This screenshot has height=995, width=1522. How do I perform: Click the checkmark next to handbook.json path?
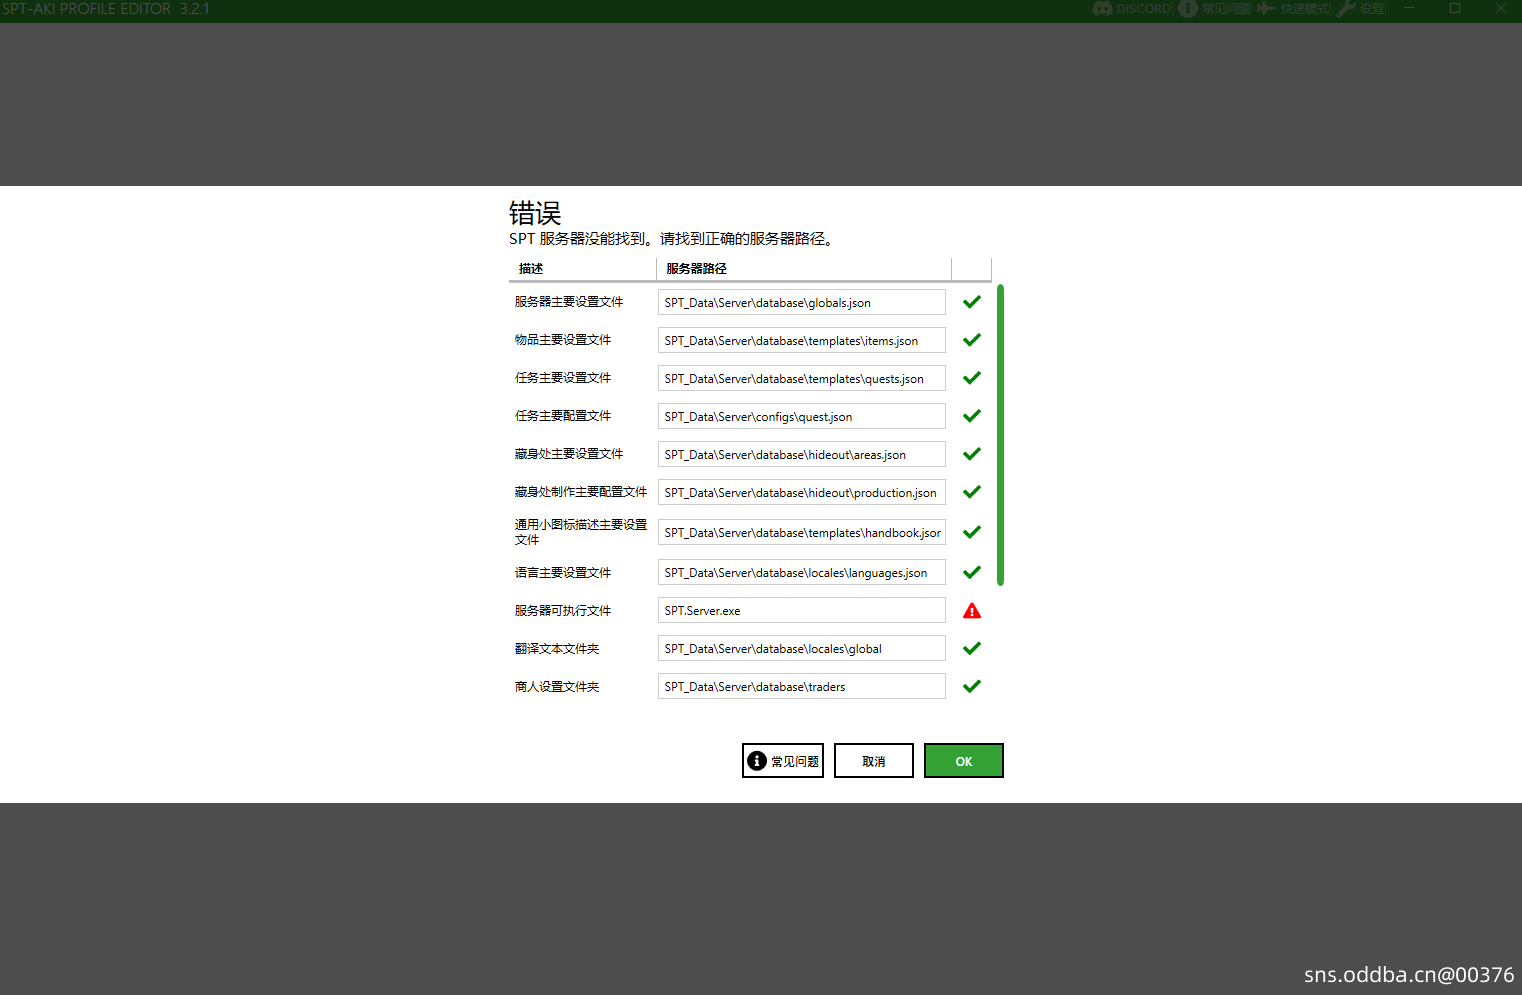point(972,532)
